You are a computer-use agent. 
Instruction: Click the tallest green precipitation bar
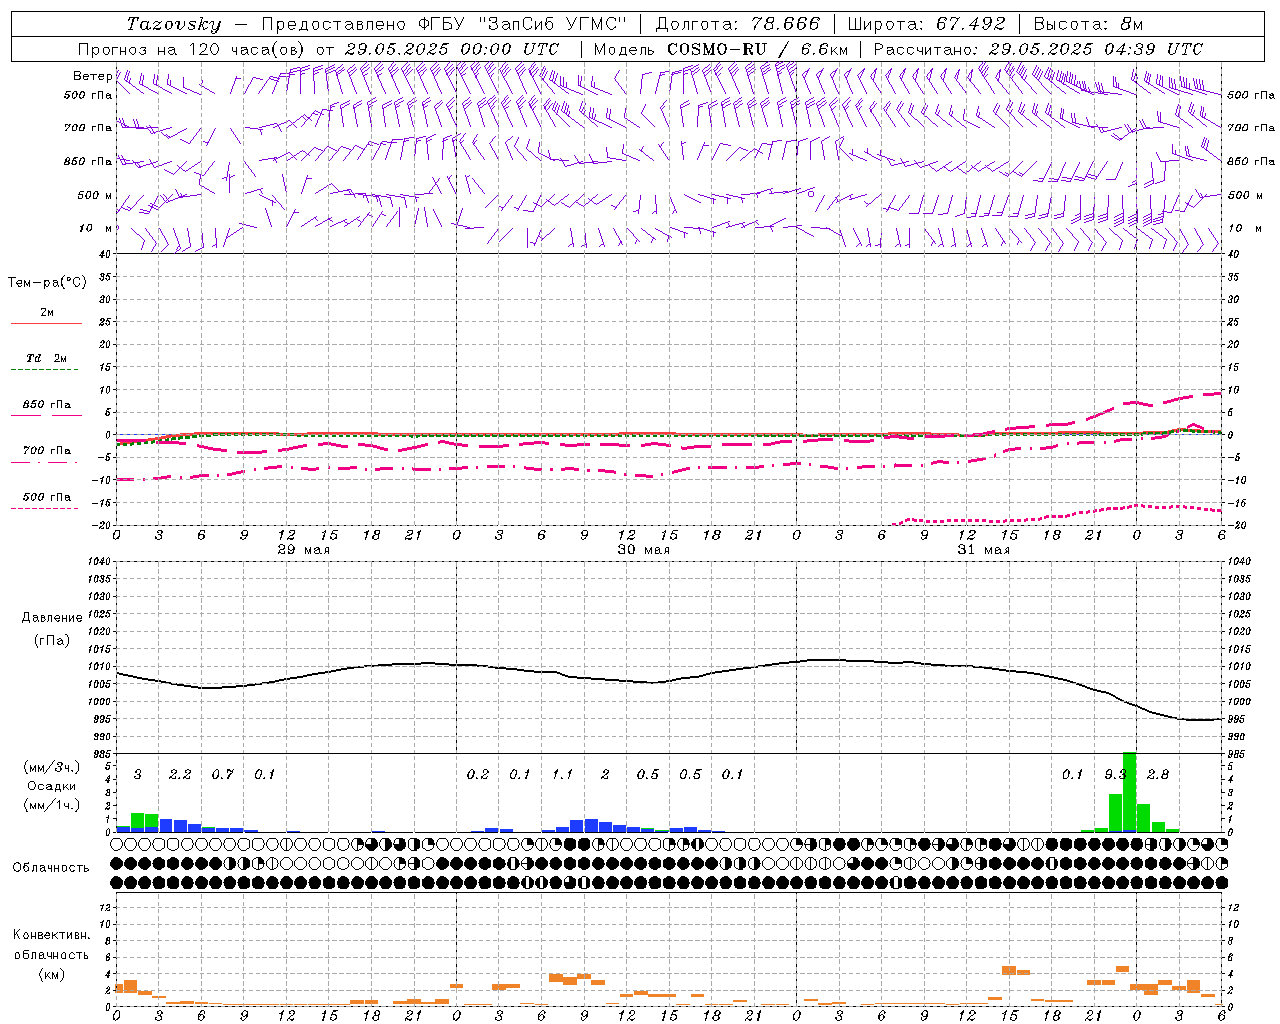pyautogui.click(x=1129, y=792)
